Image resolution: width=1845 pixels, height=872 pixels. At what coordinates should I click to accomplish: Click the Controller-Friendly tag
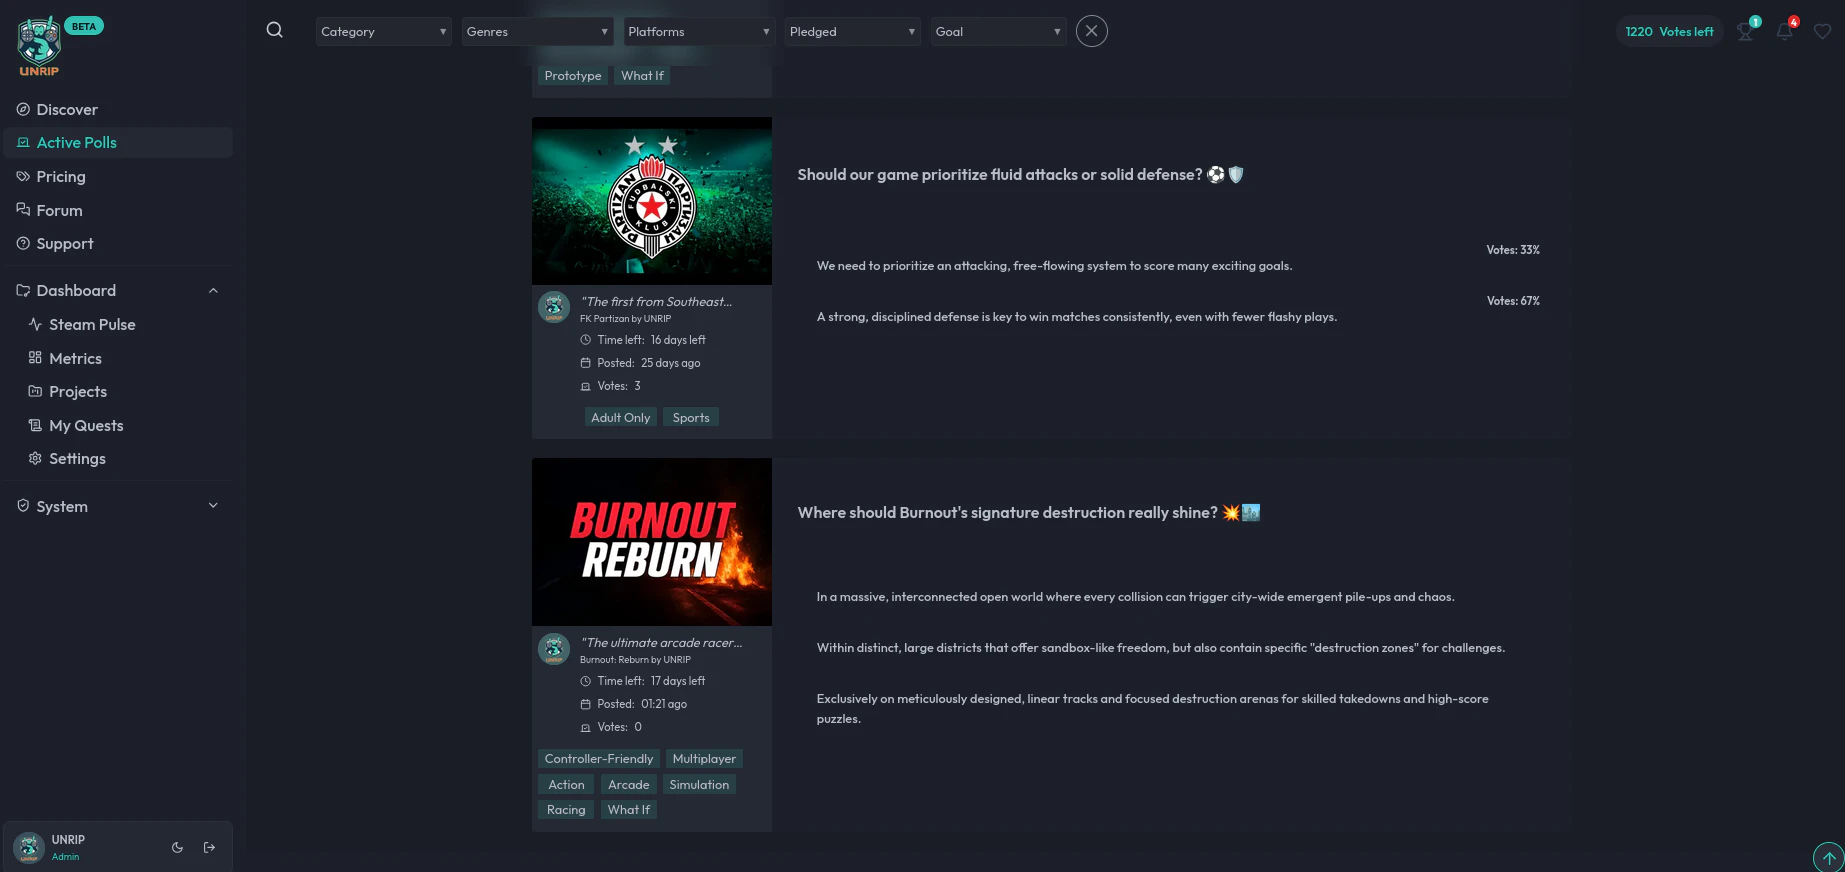tap(599, 759)
